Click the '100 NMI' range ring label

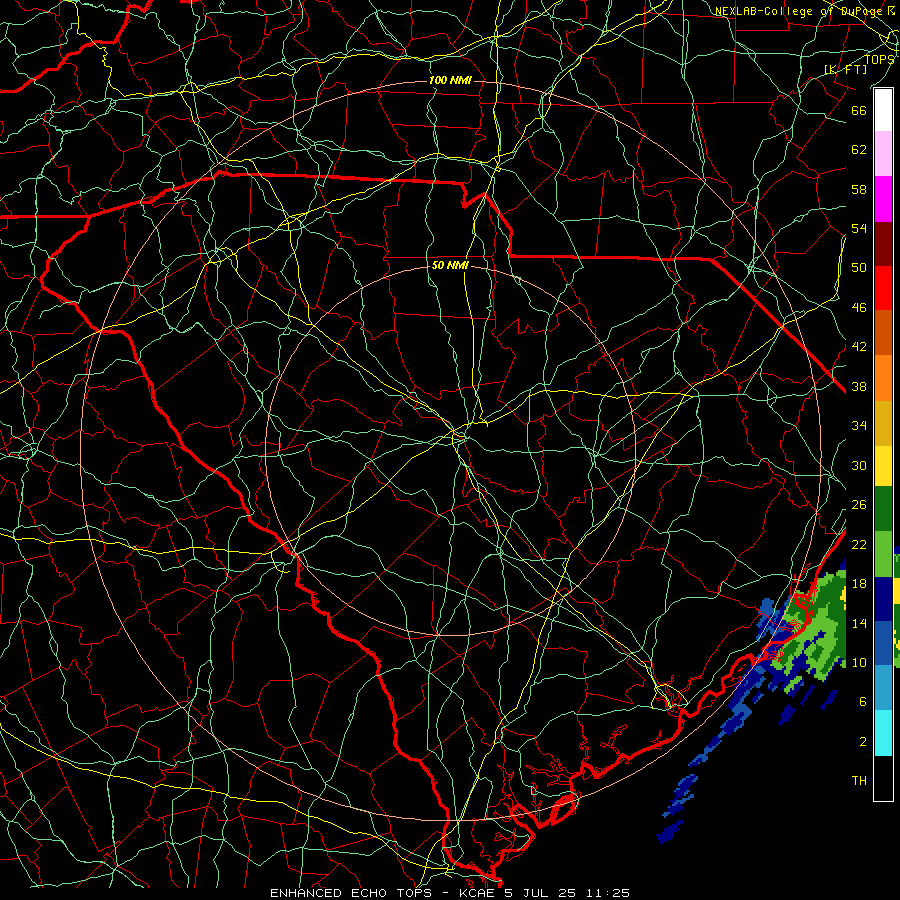450,80
